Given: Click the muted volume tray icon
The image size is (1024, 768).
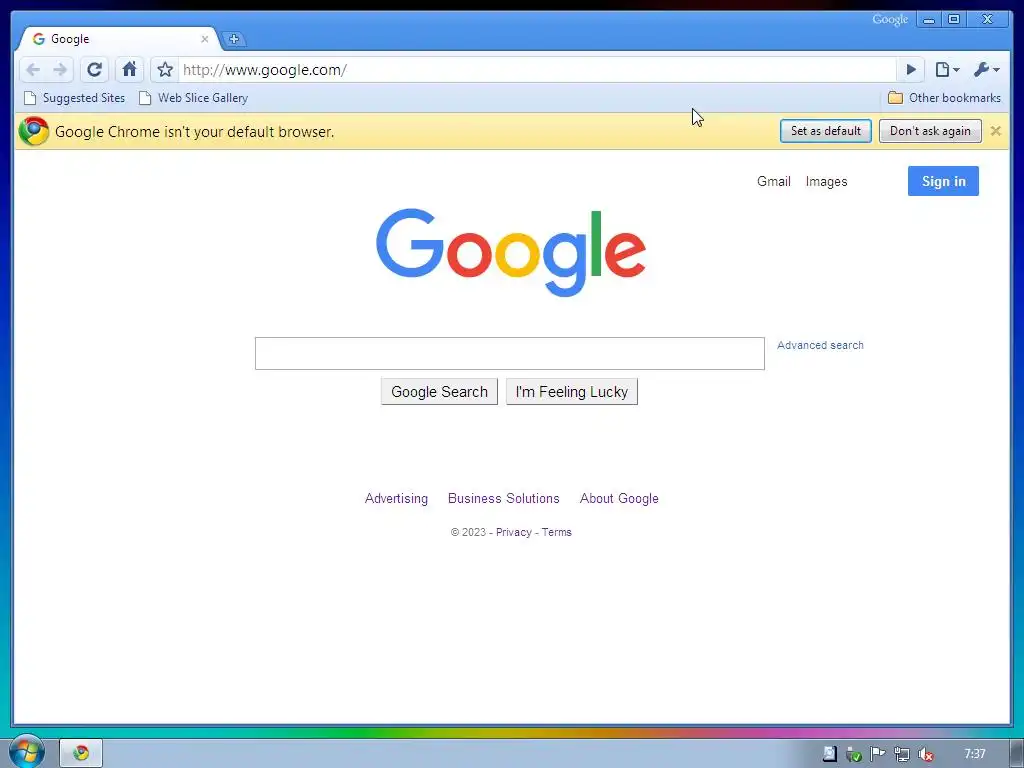Looking at the screenshot, I should tap(925, 754).
